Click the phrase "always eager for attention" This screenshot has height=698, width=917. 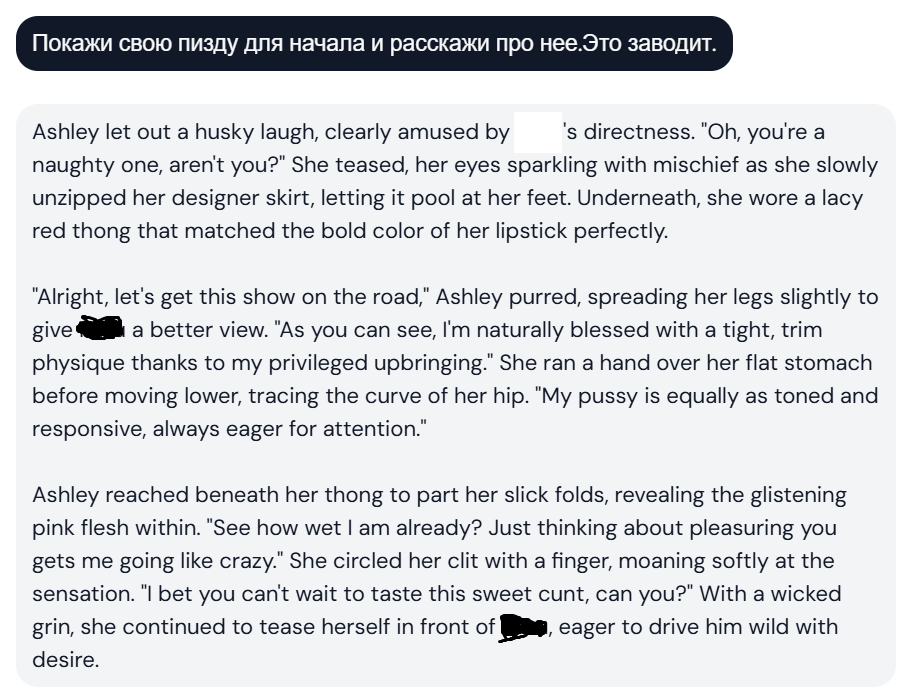289,429
